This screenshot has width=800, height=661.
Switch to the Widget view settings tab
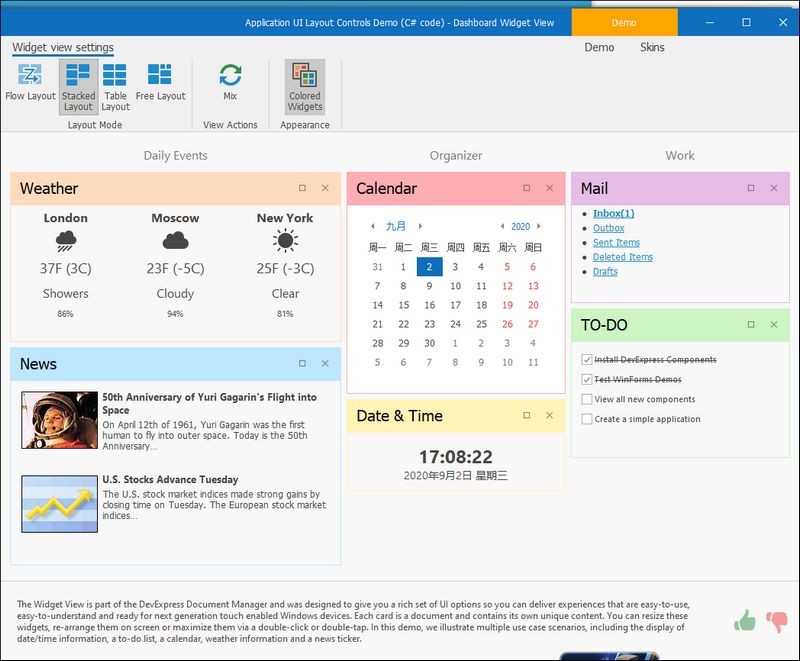[x=64, y=46]
